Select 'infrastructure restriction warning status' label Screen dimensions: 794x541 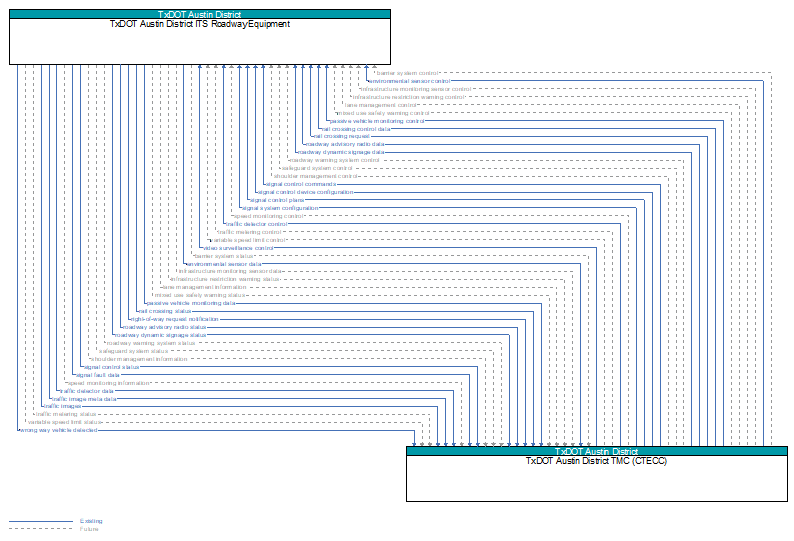pyautogui.click(x=225, y=279)
